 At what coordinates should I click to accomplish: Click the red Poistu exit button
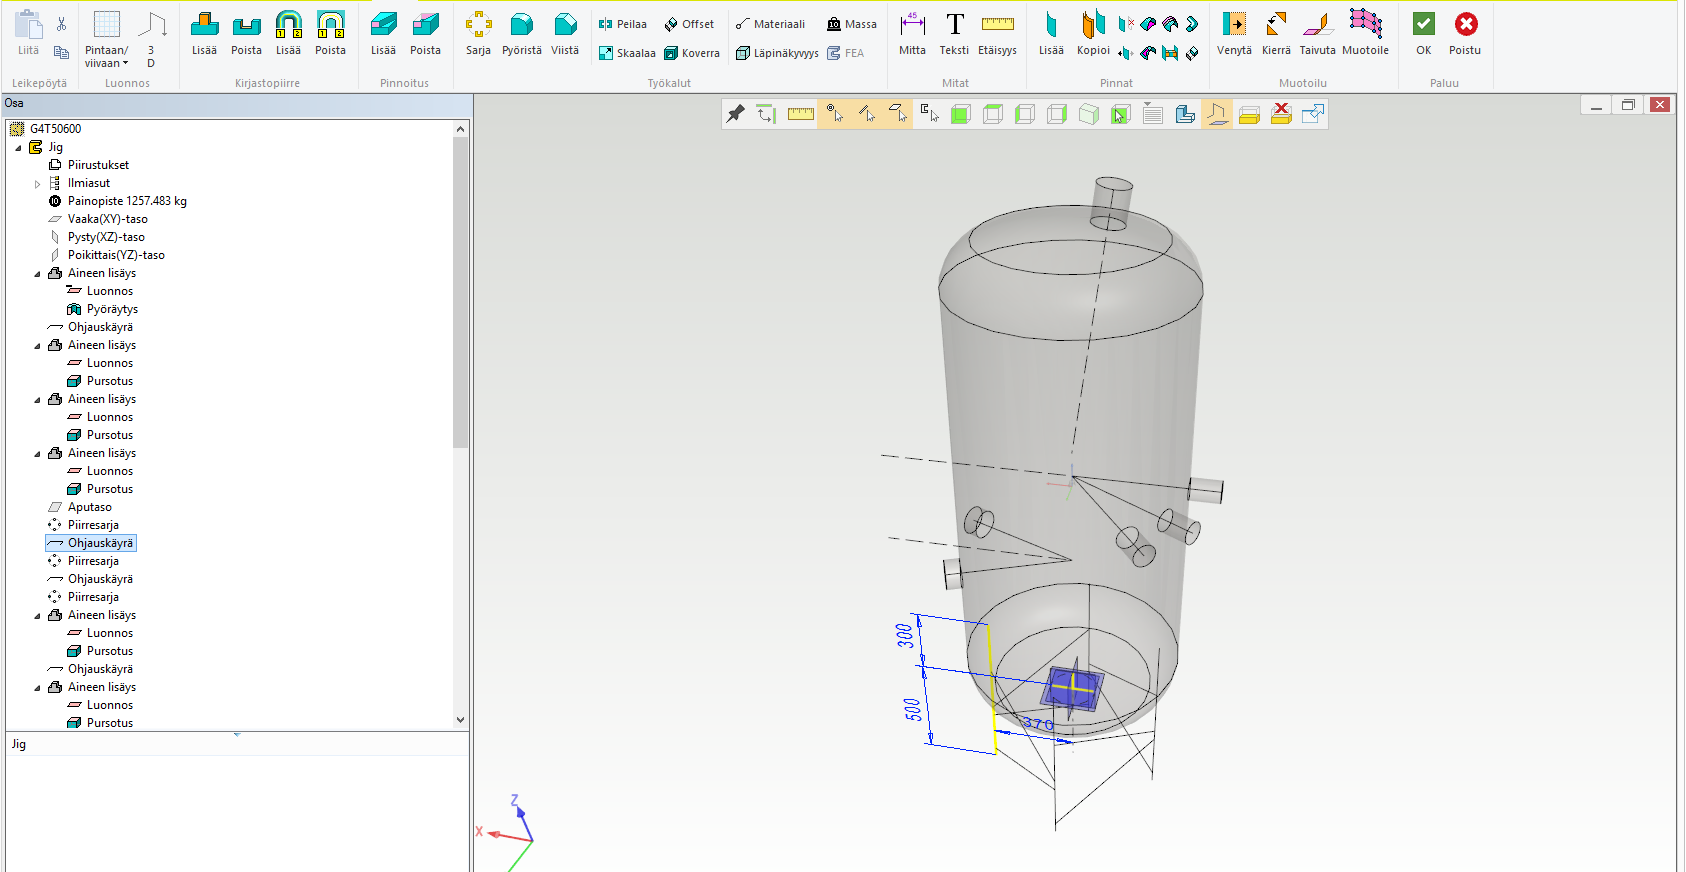[x=1465, y=33]
